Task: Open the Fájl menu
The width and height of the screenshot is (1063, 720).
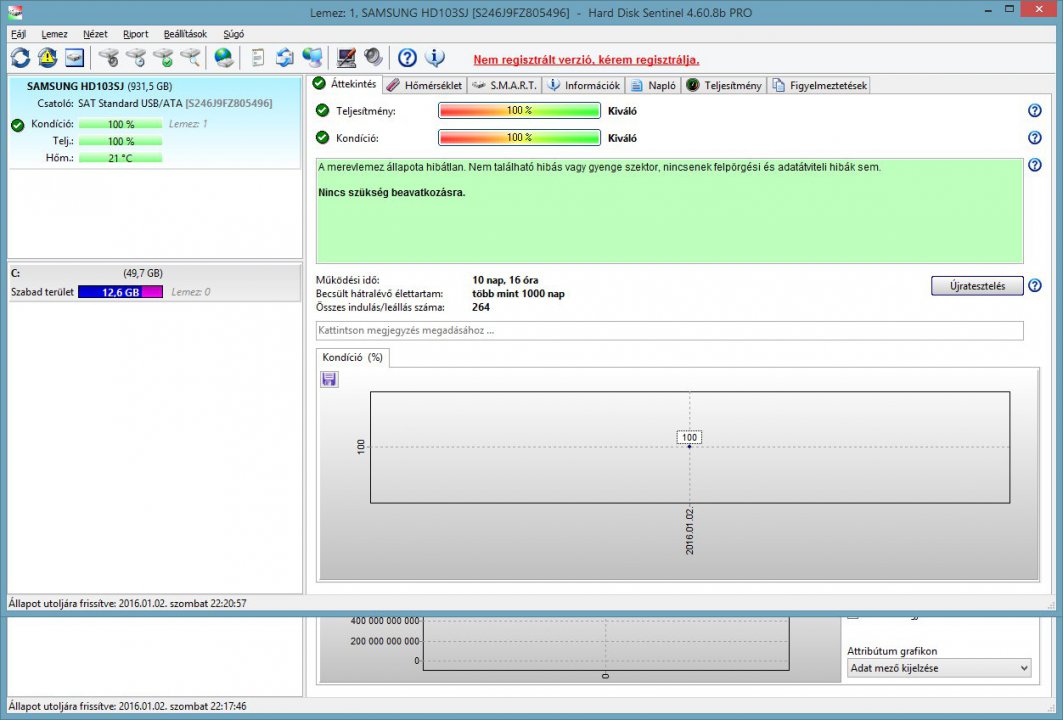Action: (x=18, y=34)
